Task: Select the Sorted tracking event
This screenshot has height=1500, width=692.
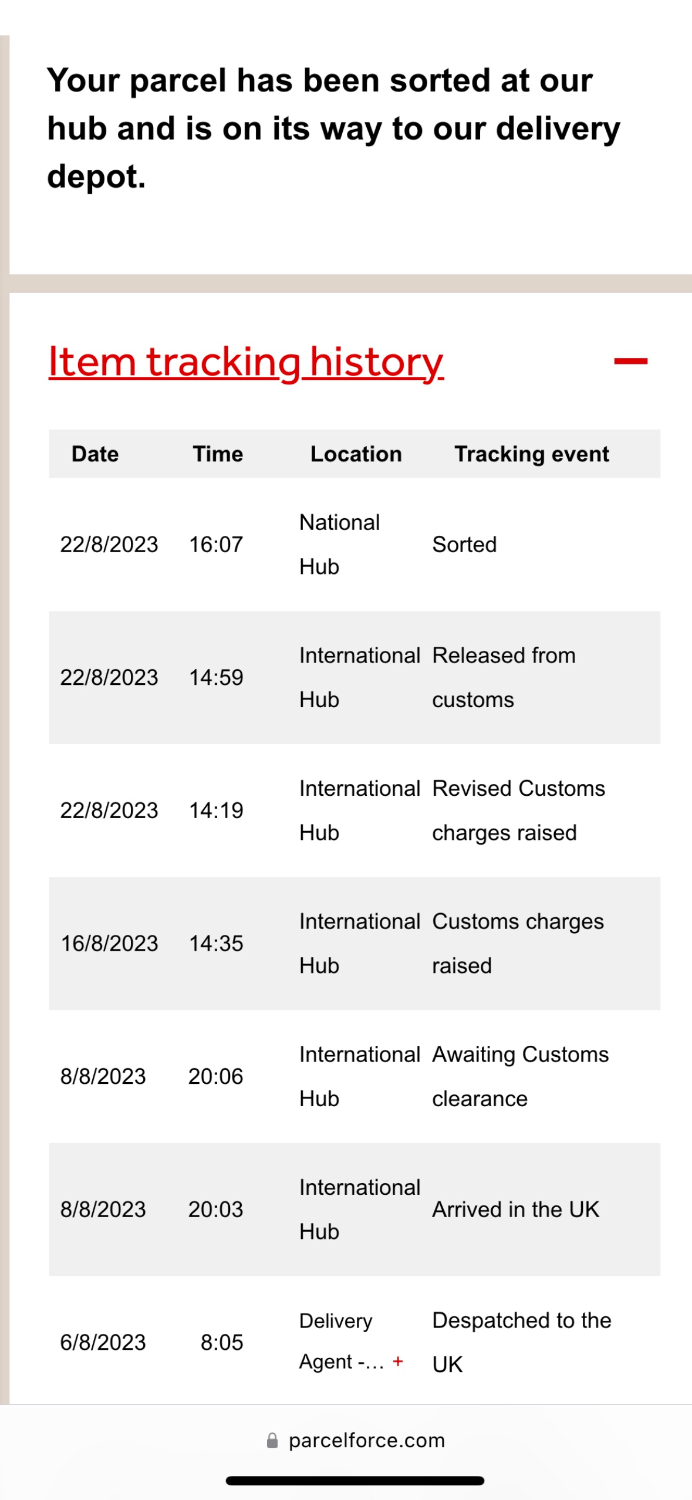Action: coord(464,545)
